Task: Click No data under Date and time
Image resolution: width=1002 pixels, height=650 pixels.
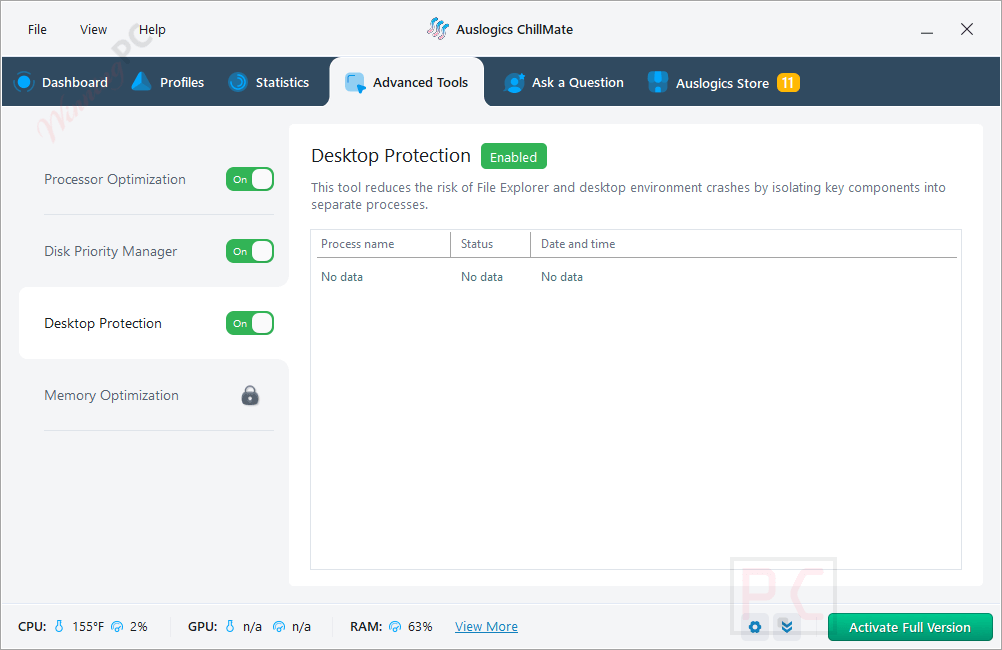Action: point(562,277)
